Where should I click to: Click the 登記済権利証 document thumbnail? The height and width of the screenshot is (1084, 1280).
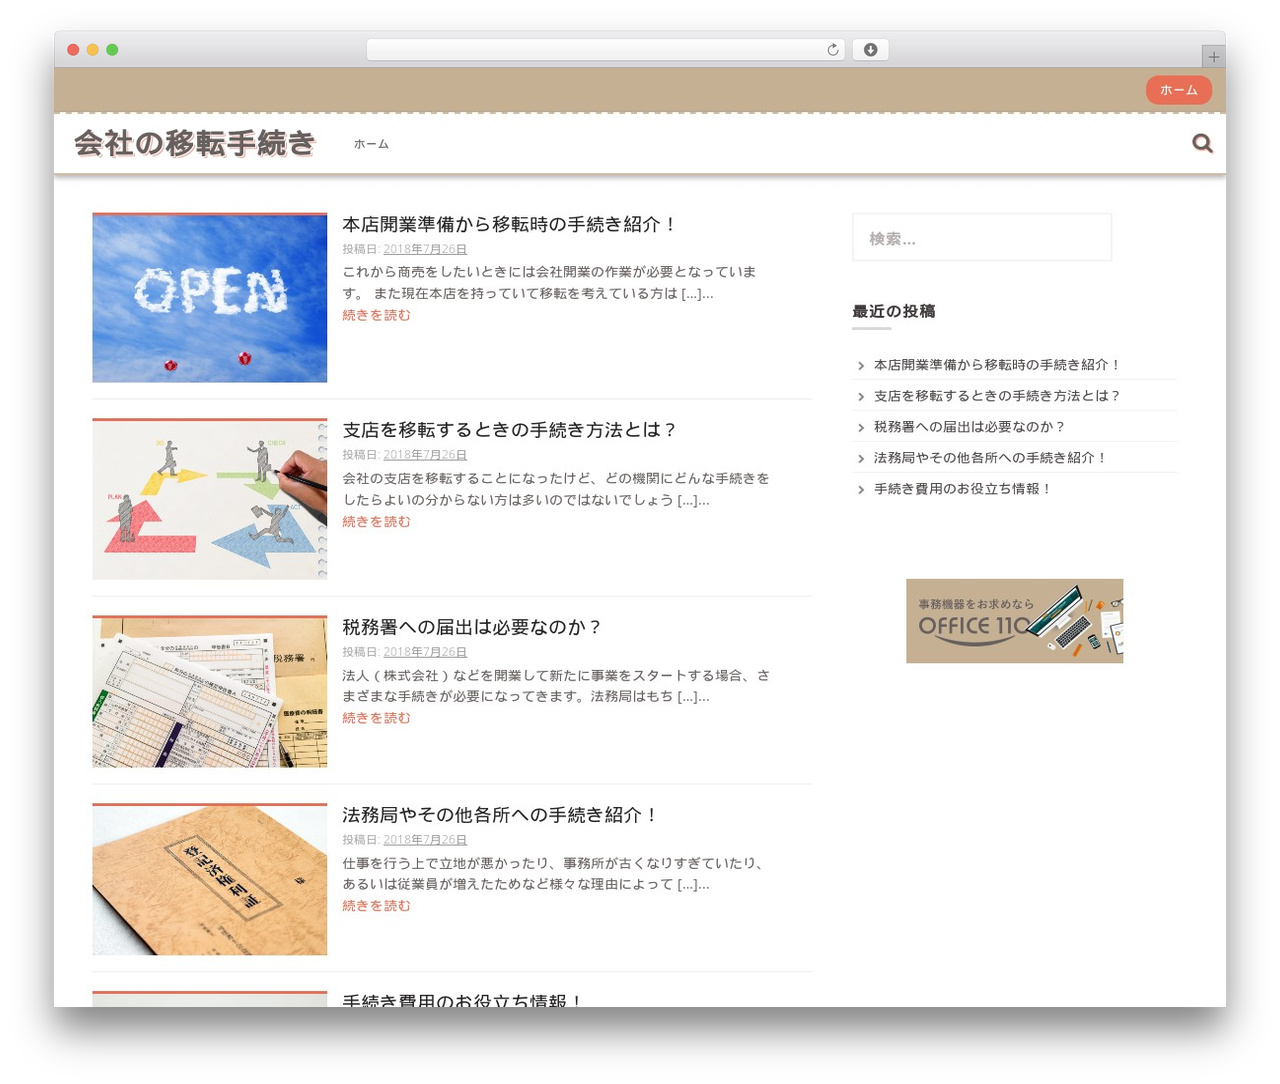click(210, 880)
